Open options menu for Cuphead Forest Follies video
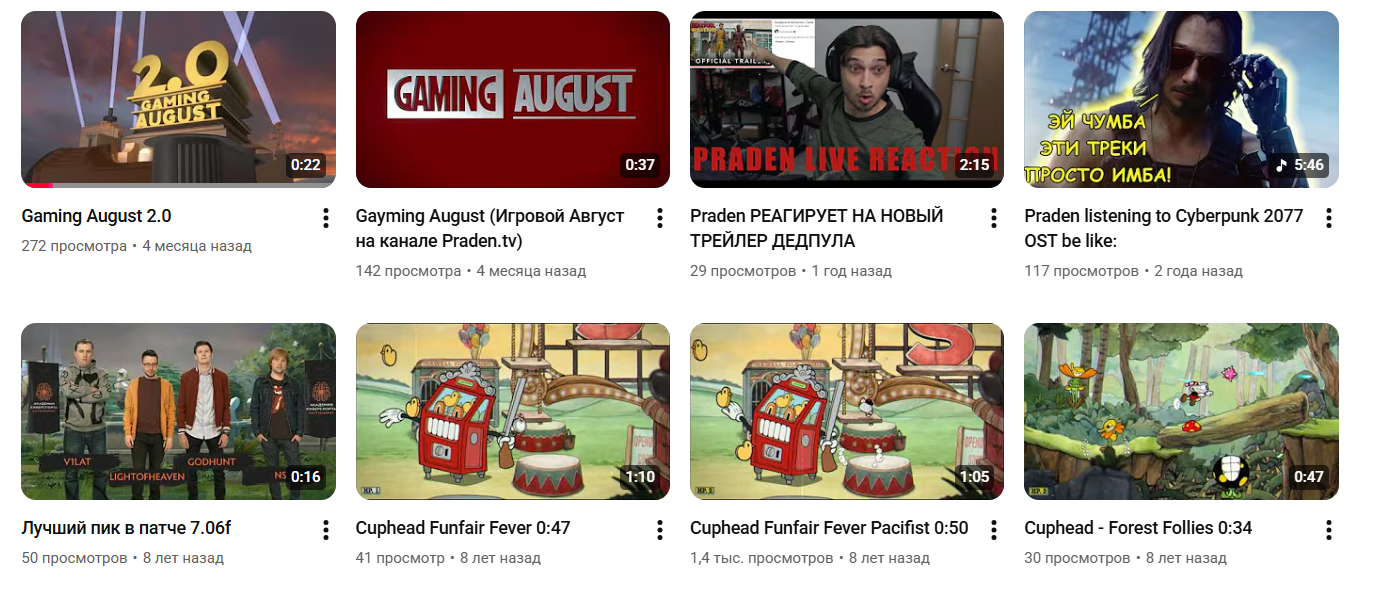 1329,530
